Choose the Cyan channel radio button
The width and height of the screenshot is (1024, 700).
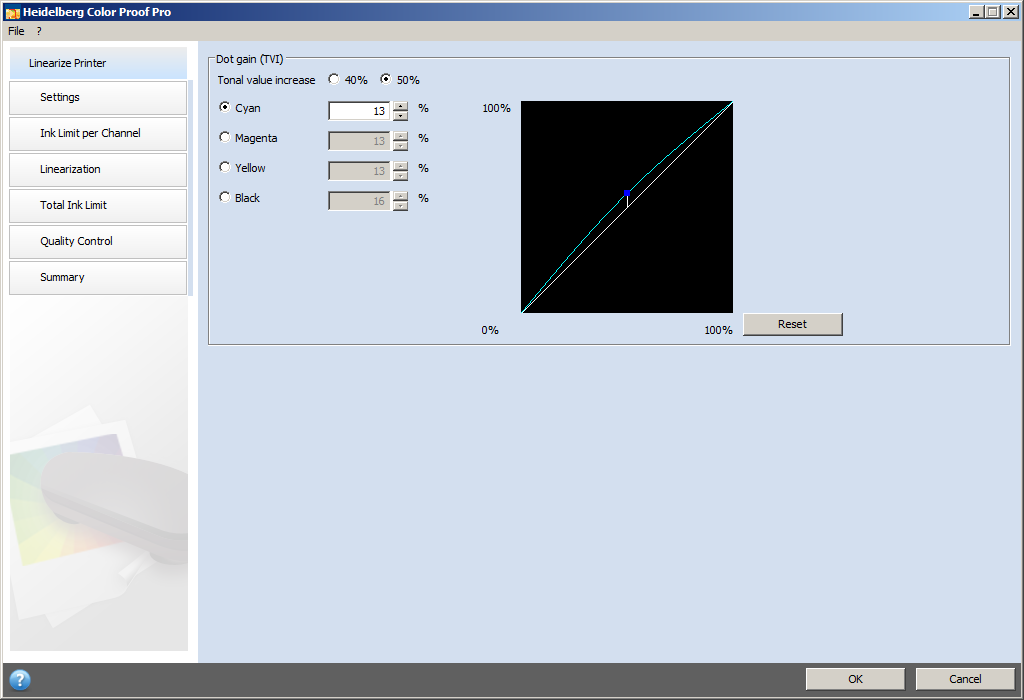(225, 107)
